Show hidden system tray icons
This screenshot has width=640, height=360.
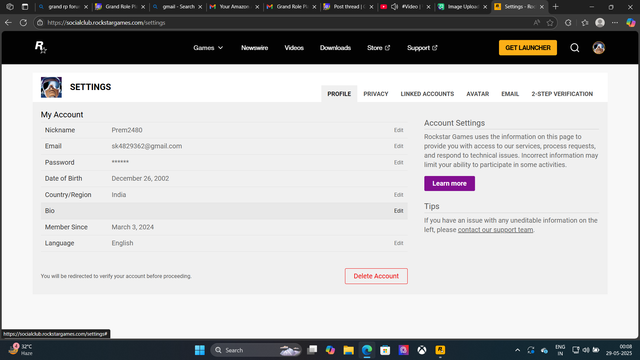[x=517, y=350]
